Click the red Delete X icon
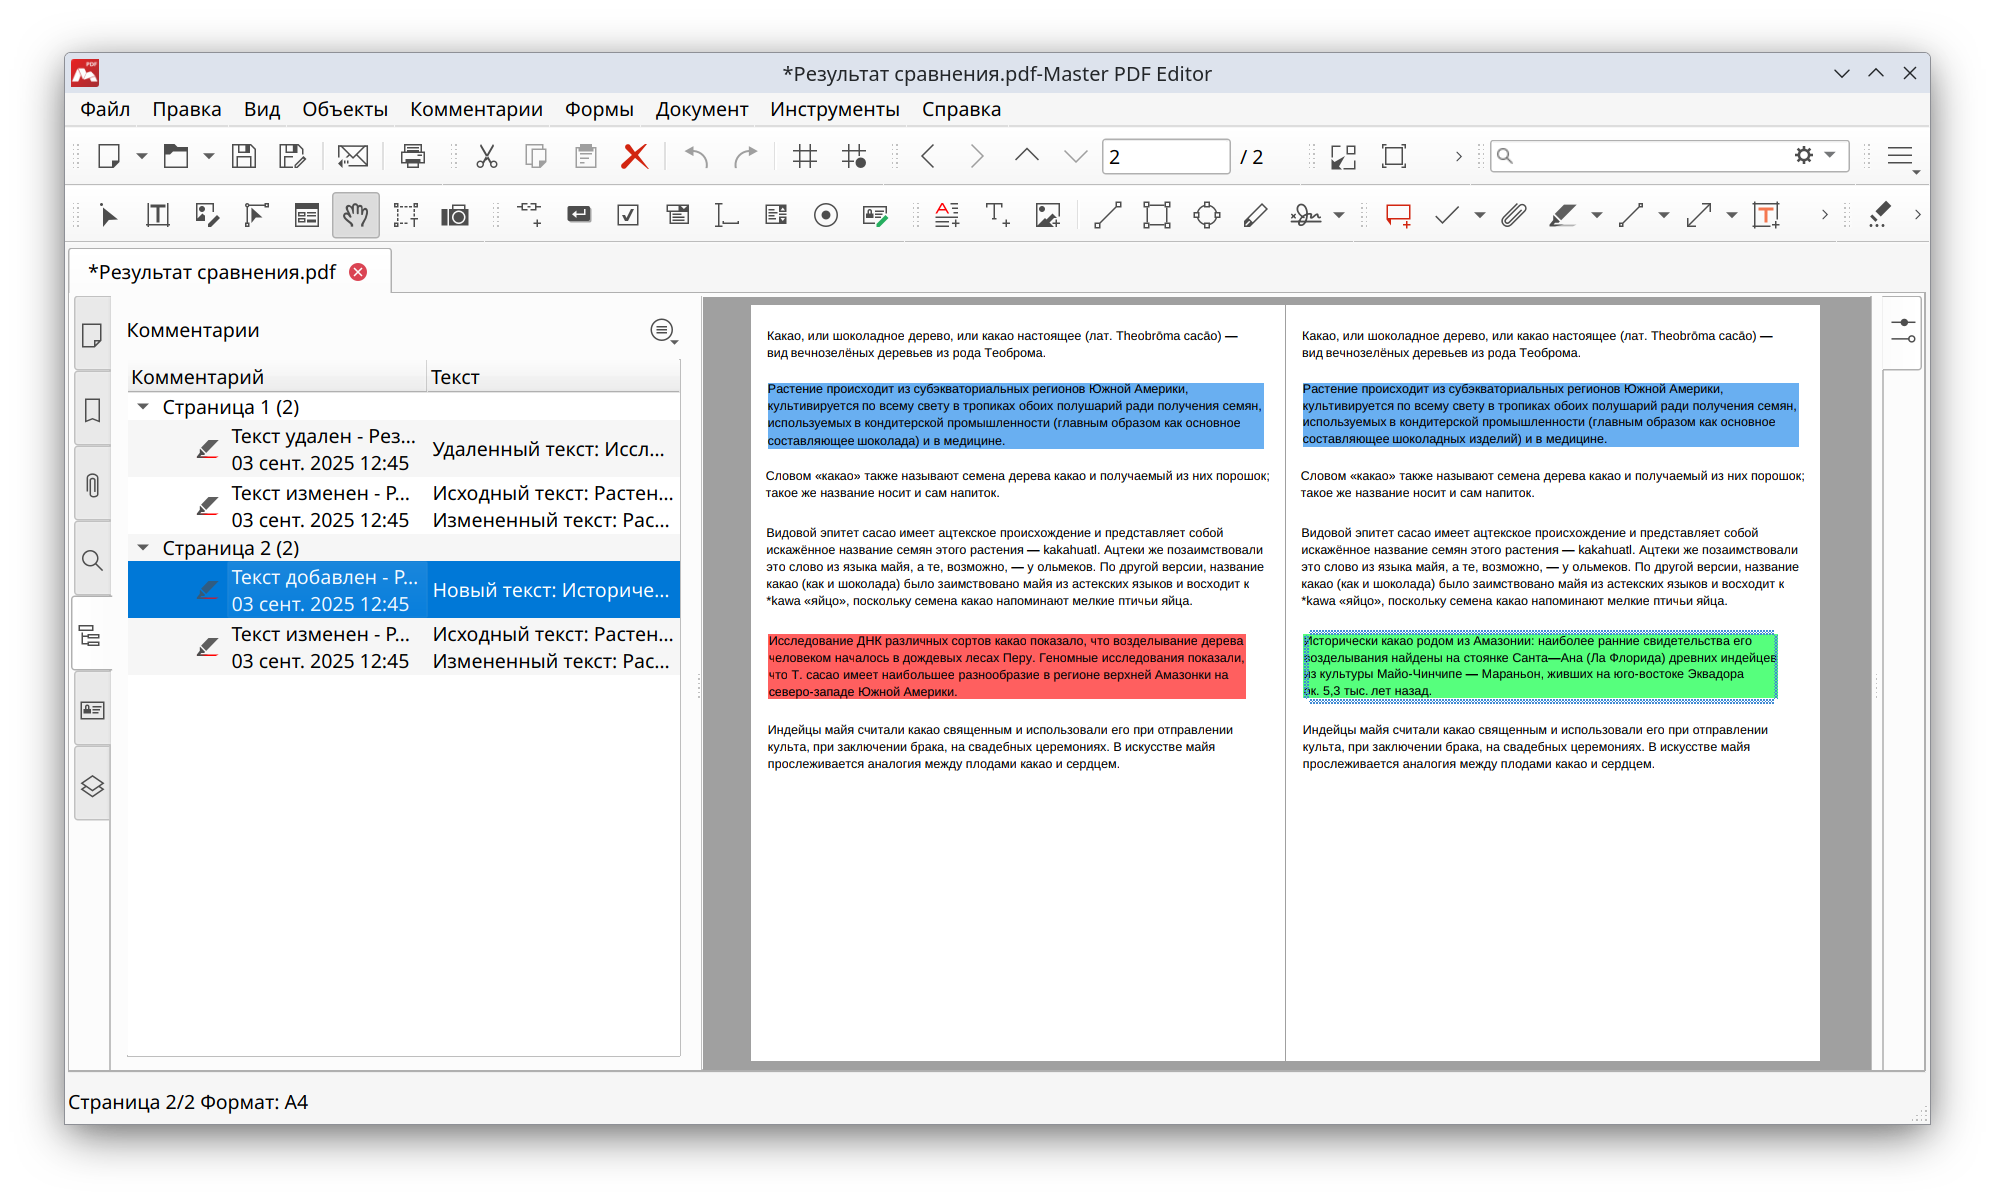Screen dimensions: 1995x1201 click(x=634, y=156)
